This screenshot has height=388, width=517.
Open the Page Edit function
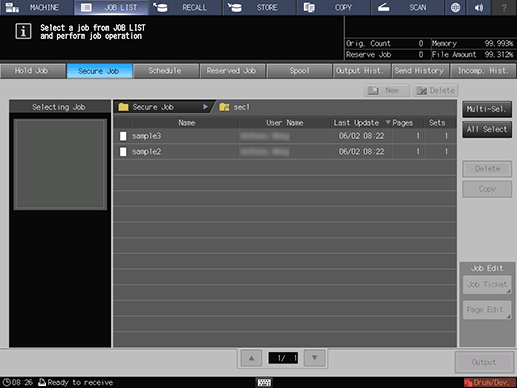coord(487,310)
